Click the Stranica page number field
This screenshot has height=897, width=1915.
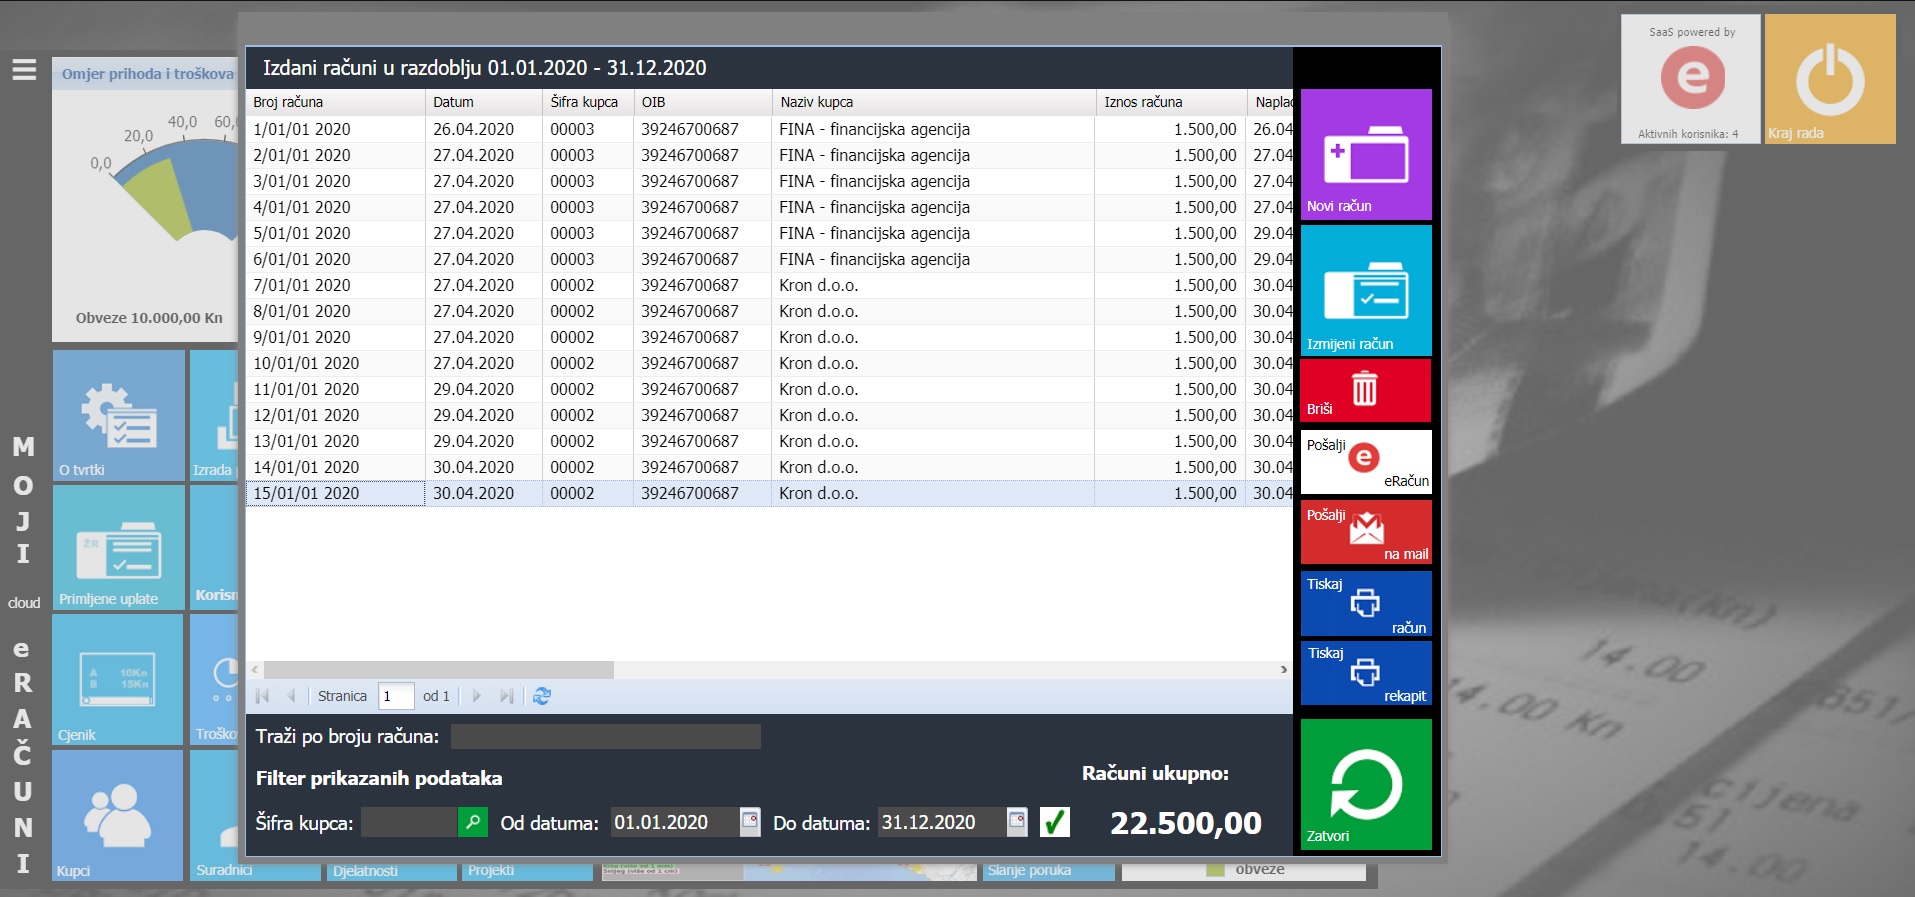(x=396, y=696)
